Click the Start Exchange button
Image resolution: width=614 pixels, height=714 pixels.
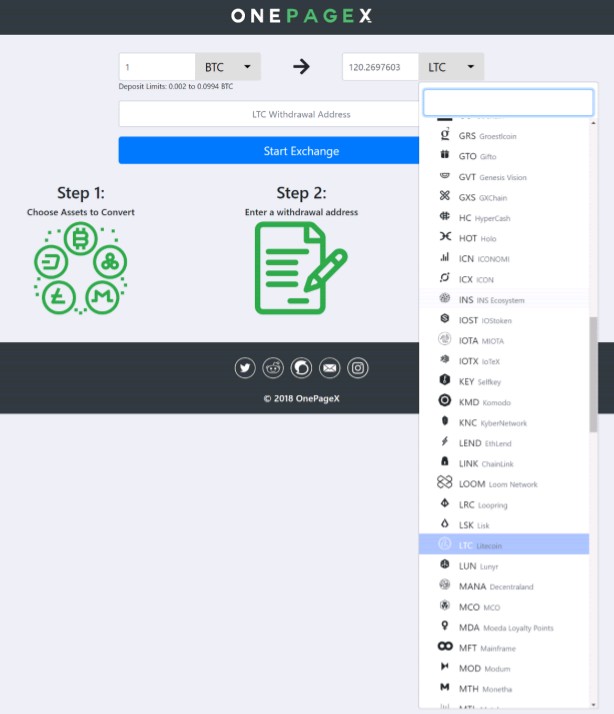point(269,150)
